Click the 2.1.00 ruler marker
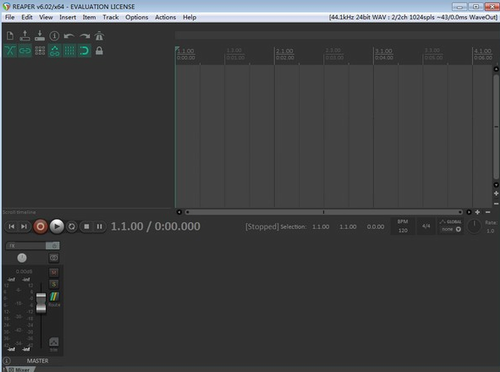 pyautogui.click(x=285, y=51)
